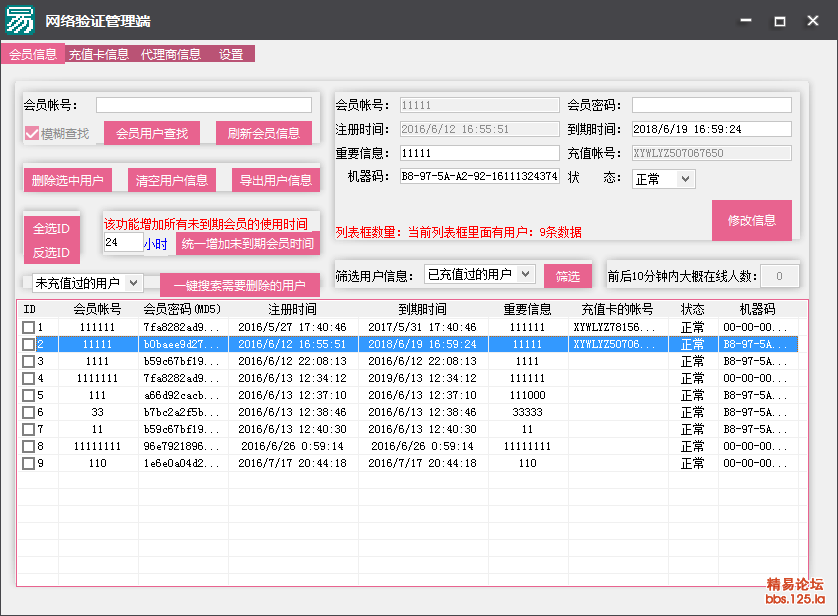Tick the checkbox for row ID 4
This screenshot has height=616, width=838.
(x=28, y=378)
